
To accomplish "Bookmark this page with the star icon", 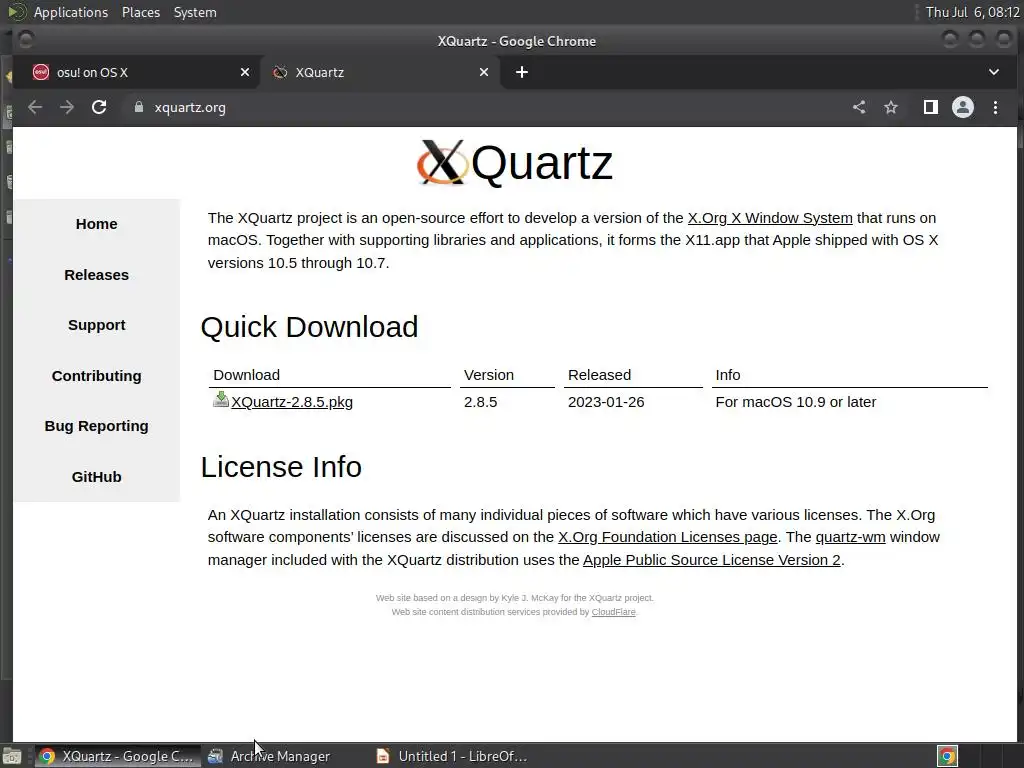I will 891,107.
